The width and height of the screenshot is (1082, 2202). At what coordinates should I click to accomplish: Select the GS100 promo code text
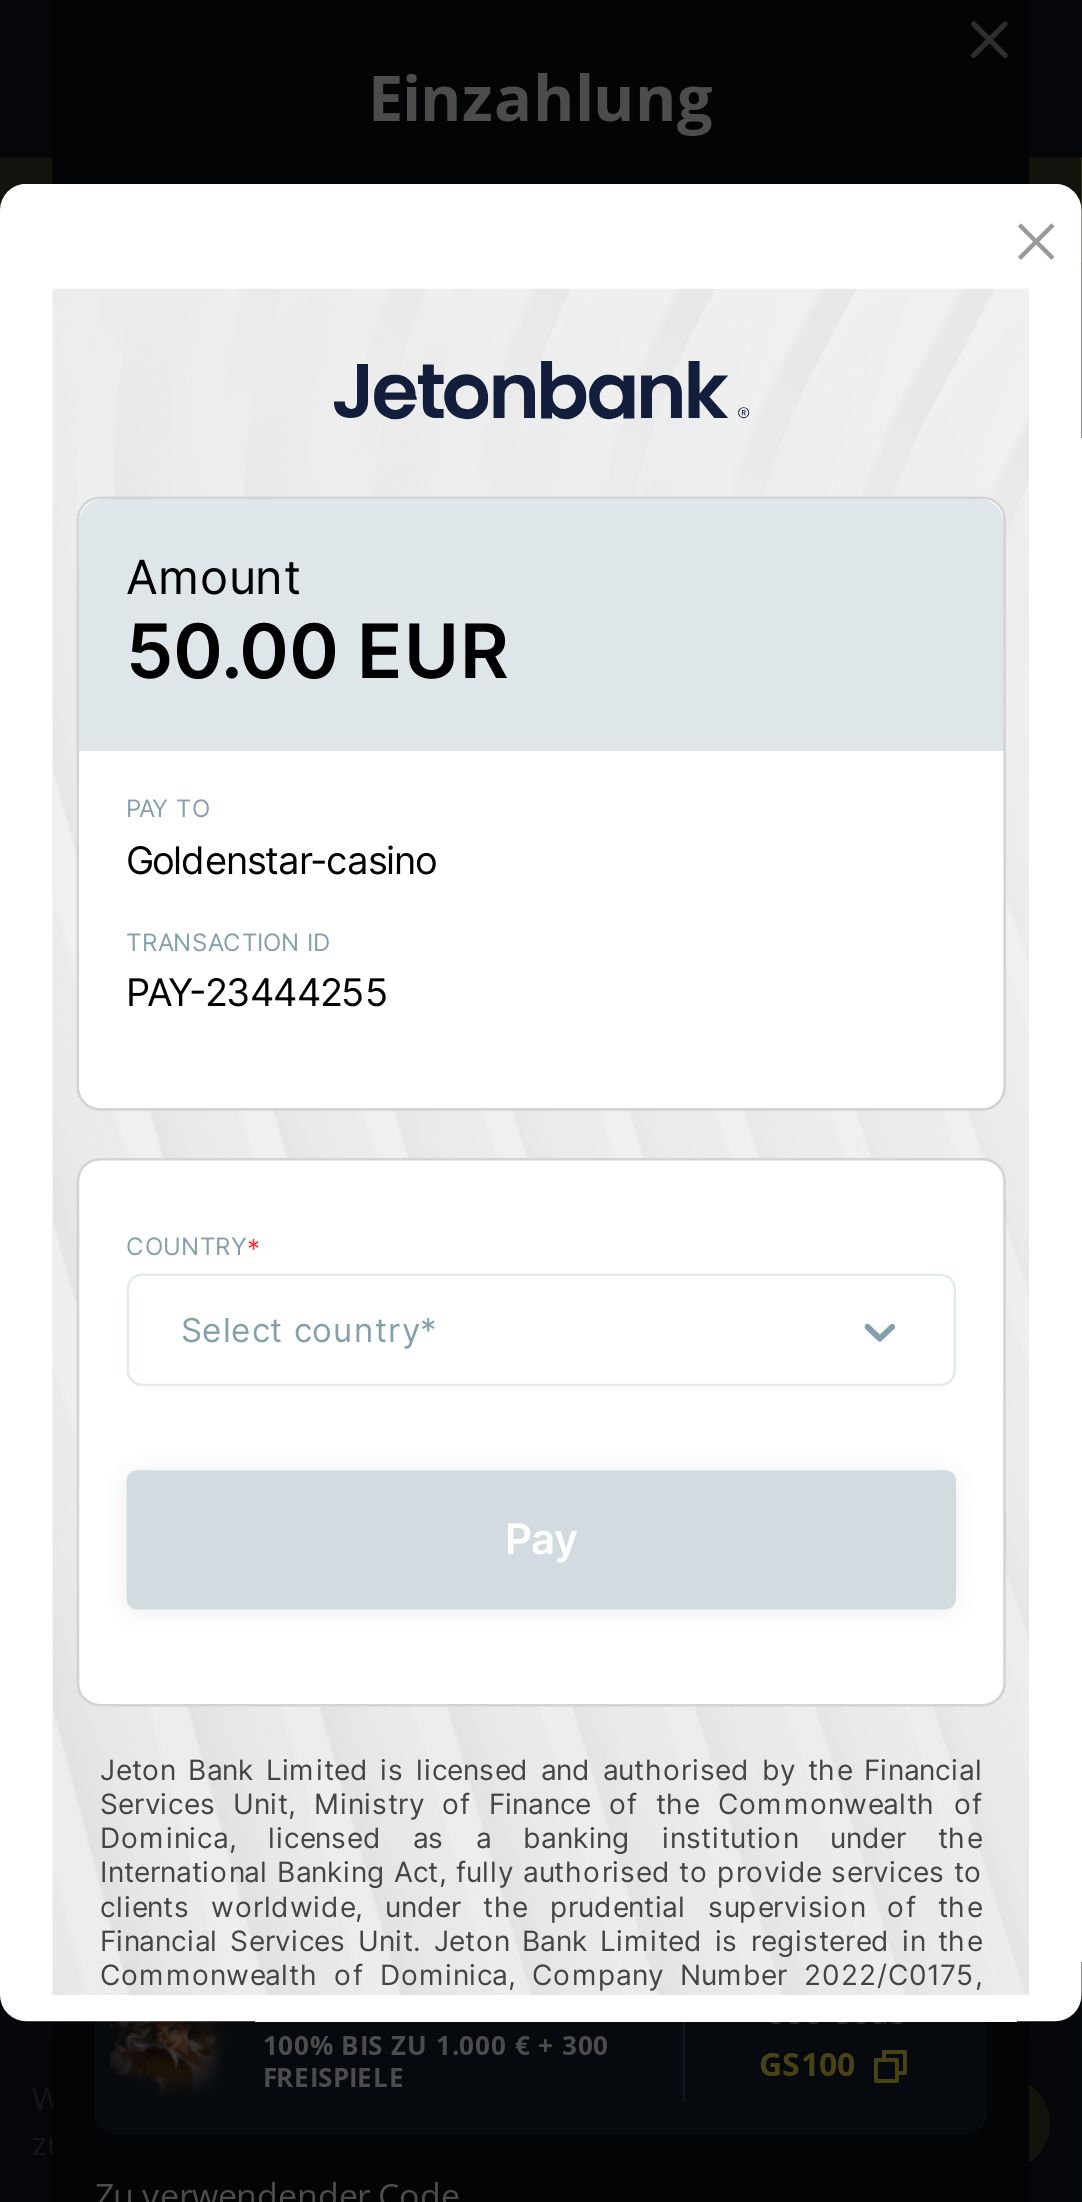[807, 2065]
